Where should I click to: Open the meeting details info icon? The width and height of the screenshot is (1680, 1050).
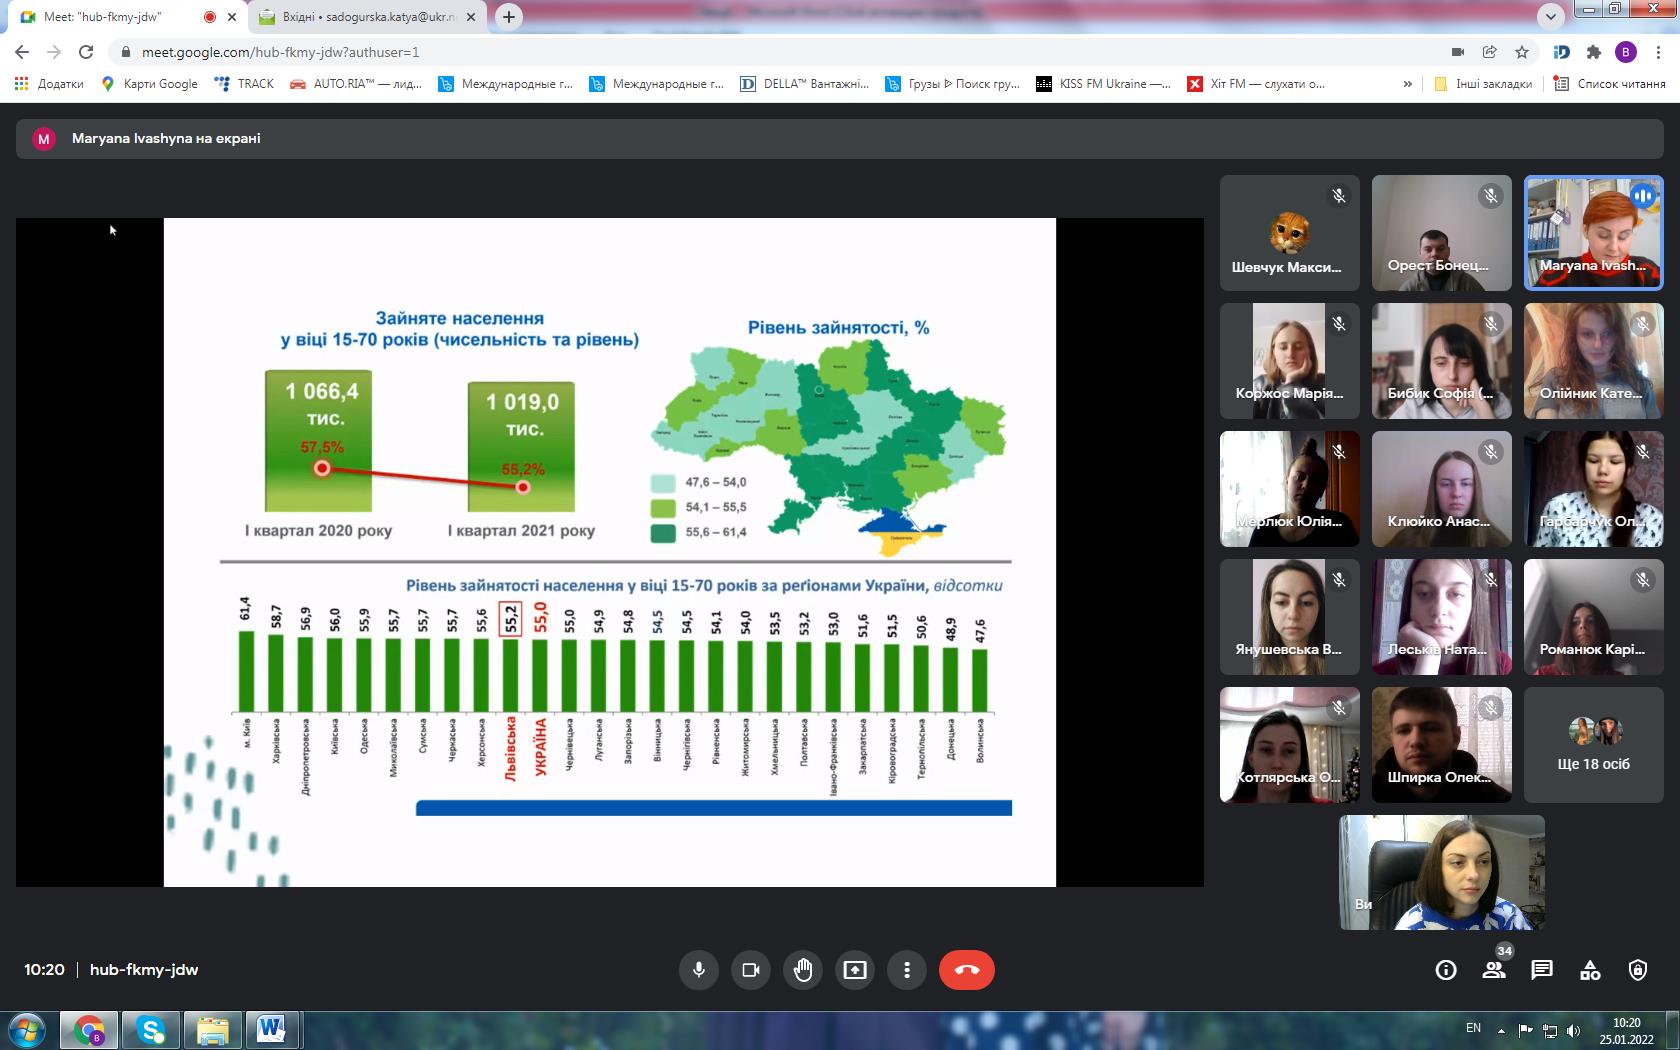[x=1446, y=970]
